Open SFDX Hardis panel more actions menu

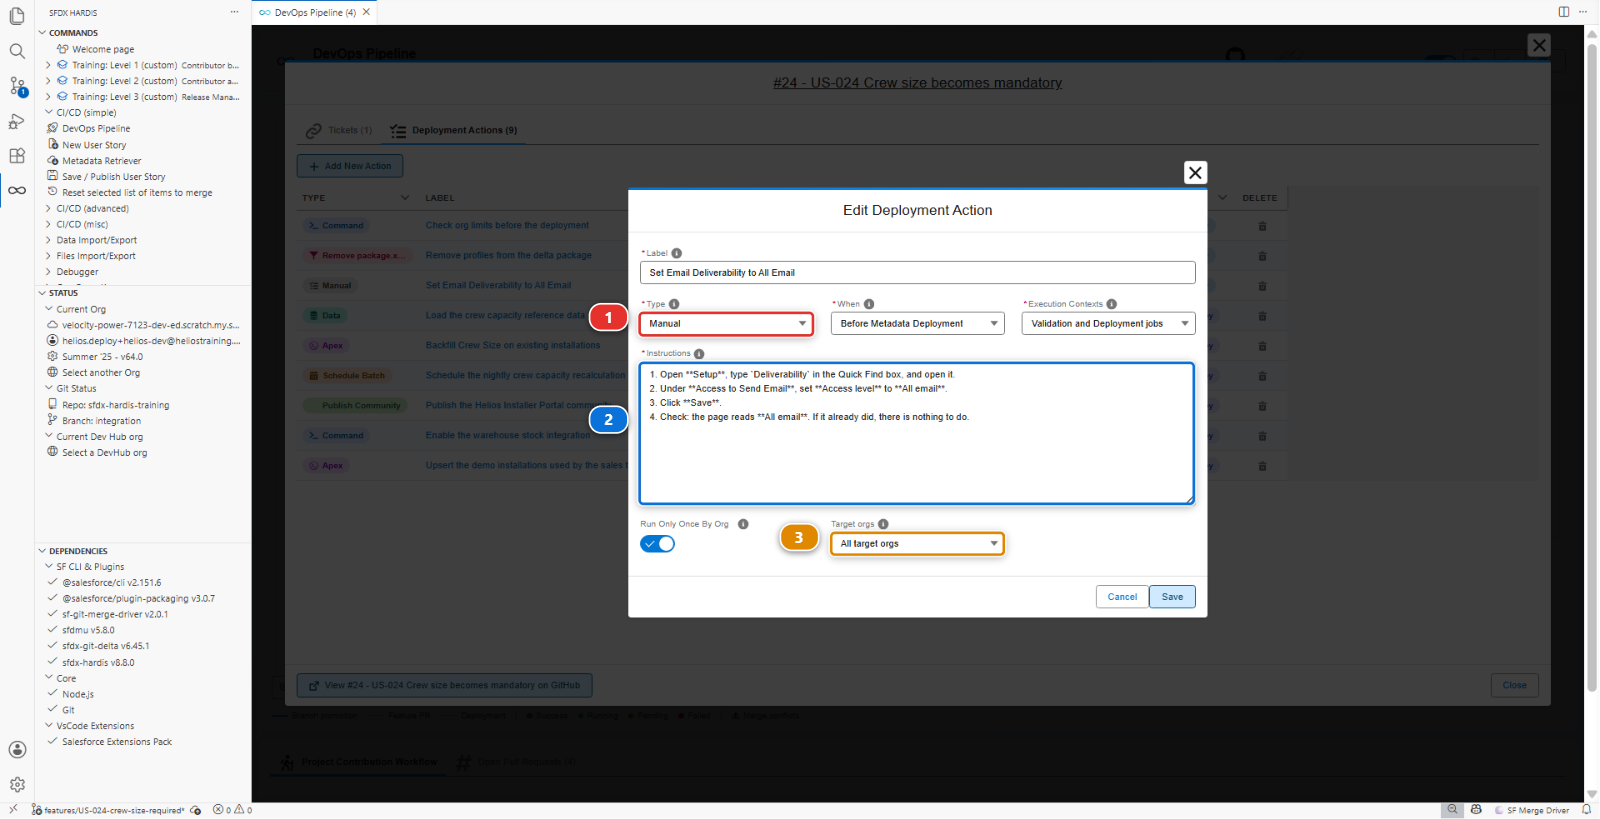[x=235, y=13]
